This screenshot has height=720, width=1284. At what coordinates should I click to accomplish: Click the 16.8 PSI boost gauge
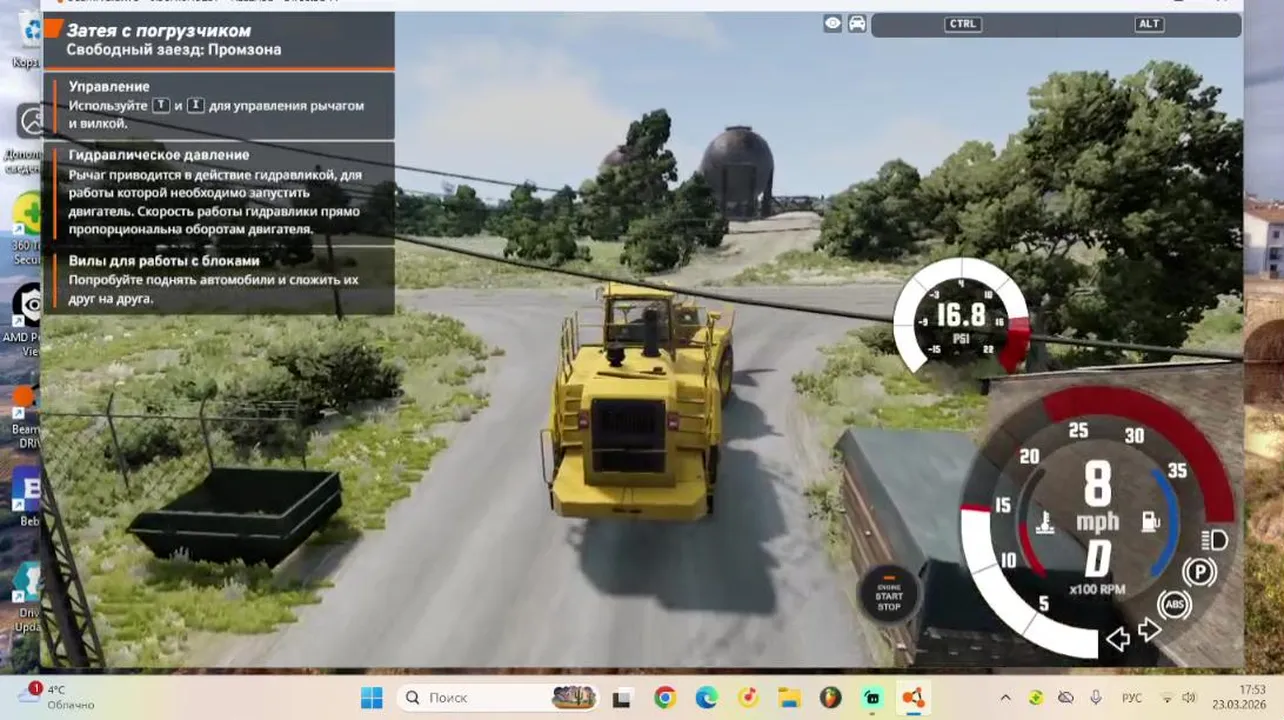point(961,316)
